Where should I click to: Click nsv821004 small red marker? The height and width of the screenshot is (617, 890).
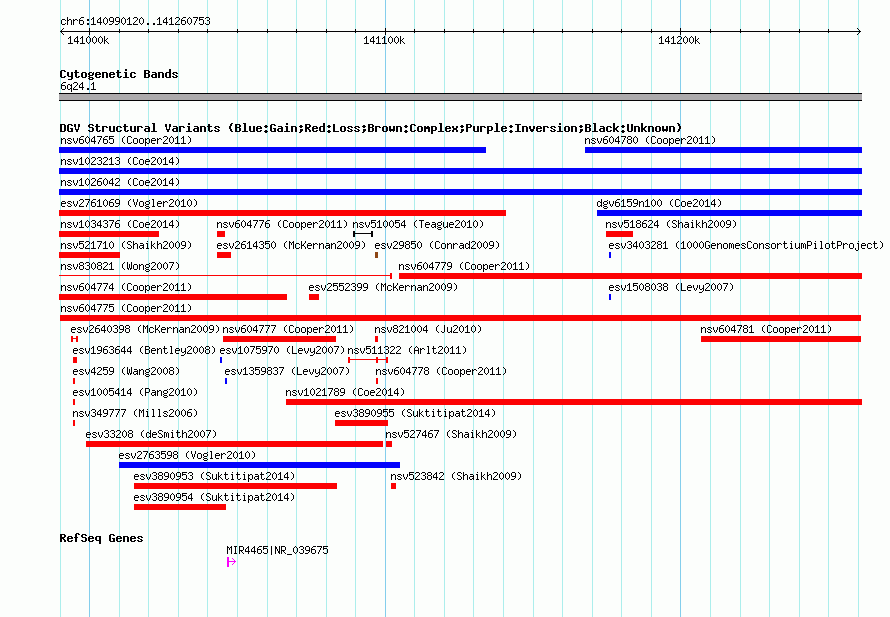[376, 339]
